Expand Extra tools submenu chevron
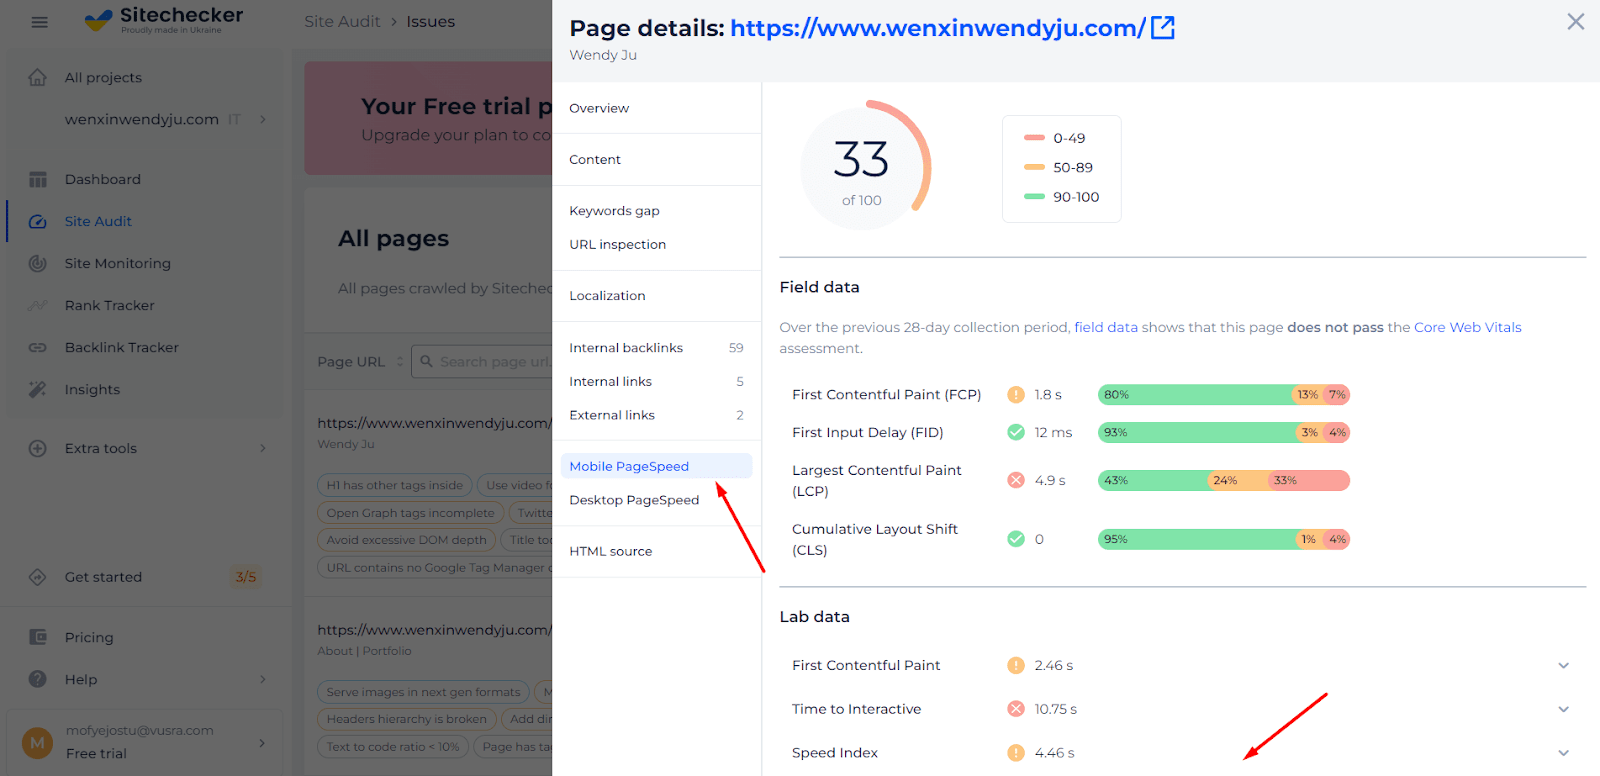1600x776 pixels. pyautogui.click(x=263, y=448)
